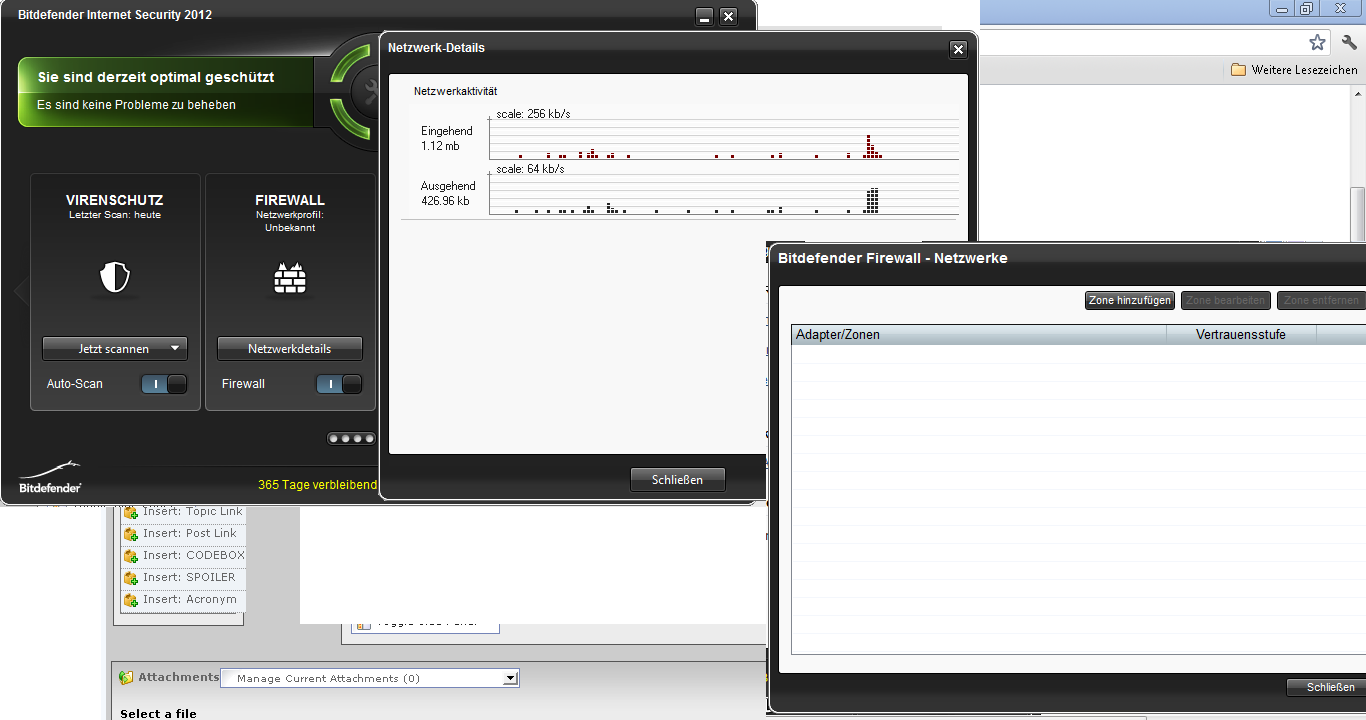Toggle the Auto-Scan switch
Screen dimensions: 1366x720
click(x=164, y=384)
